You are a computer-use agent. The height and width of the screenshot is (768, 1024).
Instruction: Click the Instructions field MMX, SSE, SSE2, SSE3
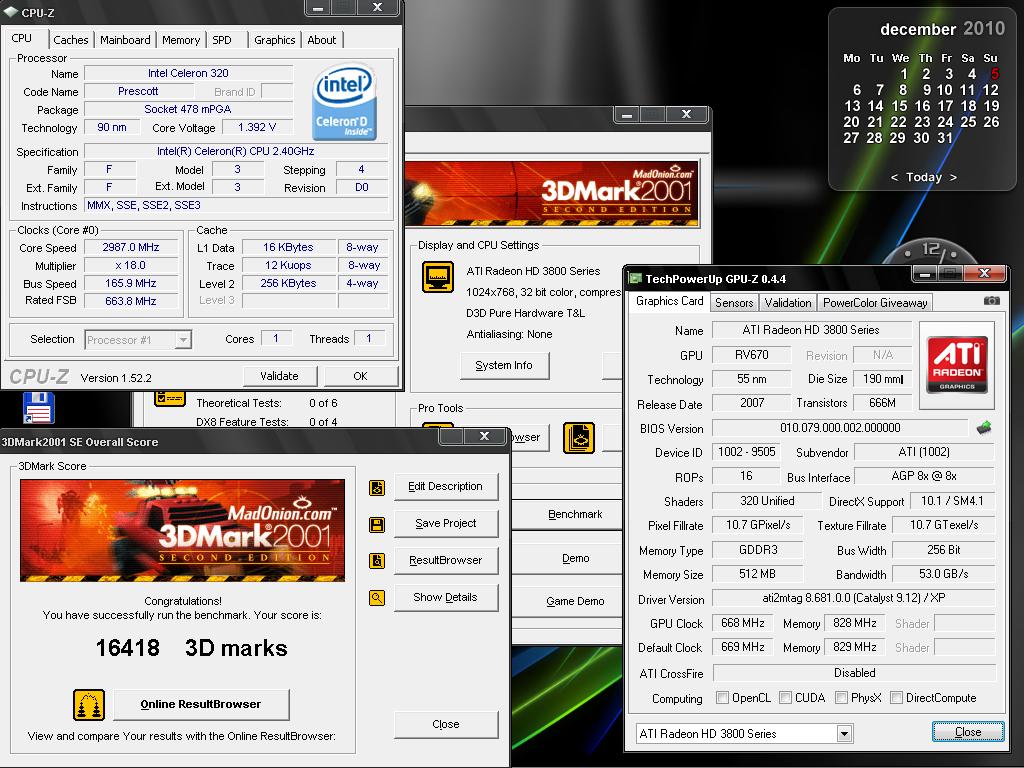coord(236,205)
